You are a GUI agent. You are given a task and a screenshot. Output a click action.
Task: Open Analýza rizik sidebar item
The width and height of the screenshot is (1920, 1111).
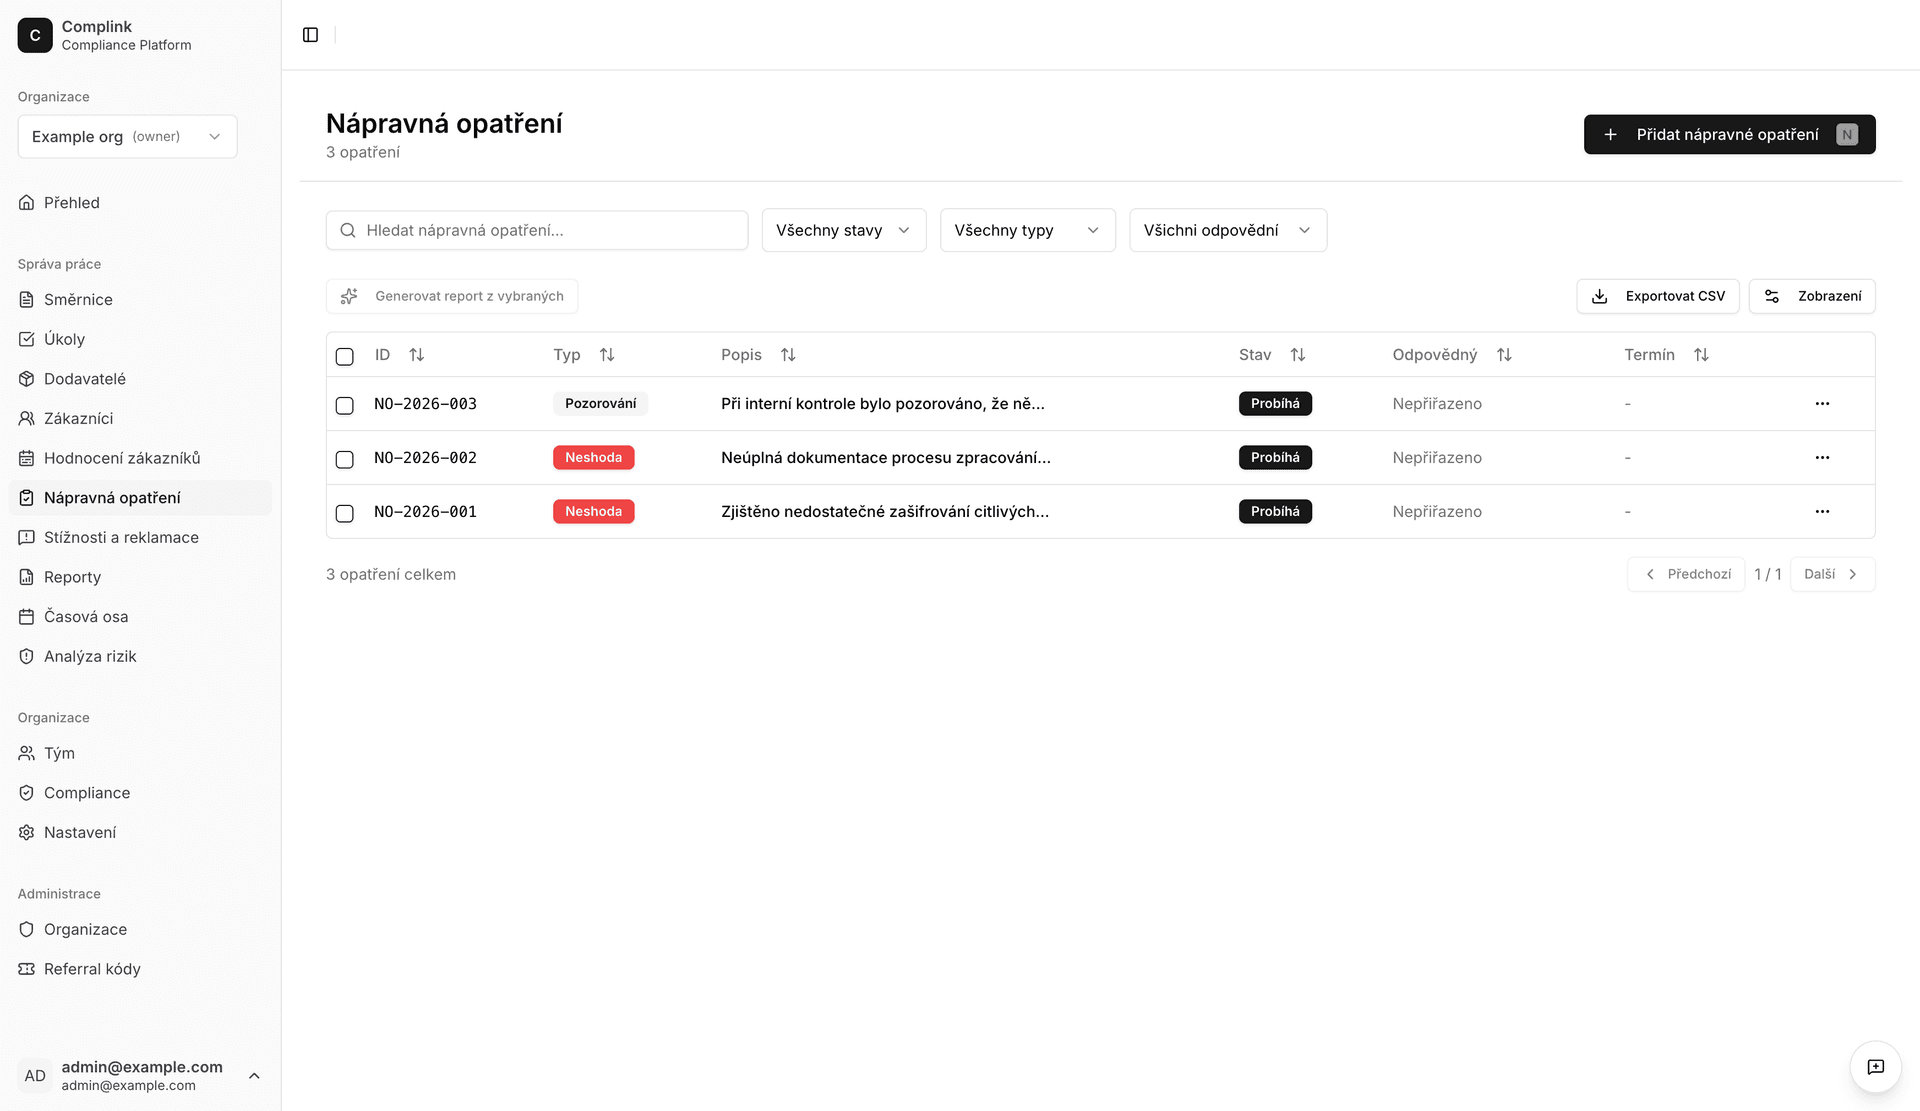click(x=90, y=657)
